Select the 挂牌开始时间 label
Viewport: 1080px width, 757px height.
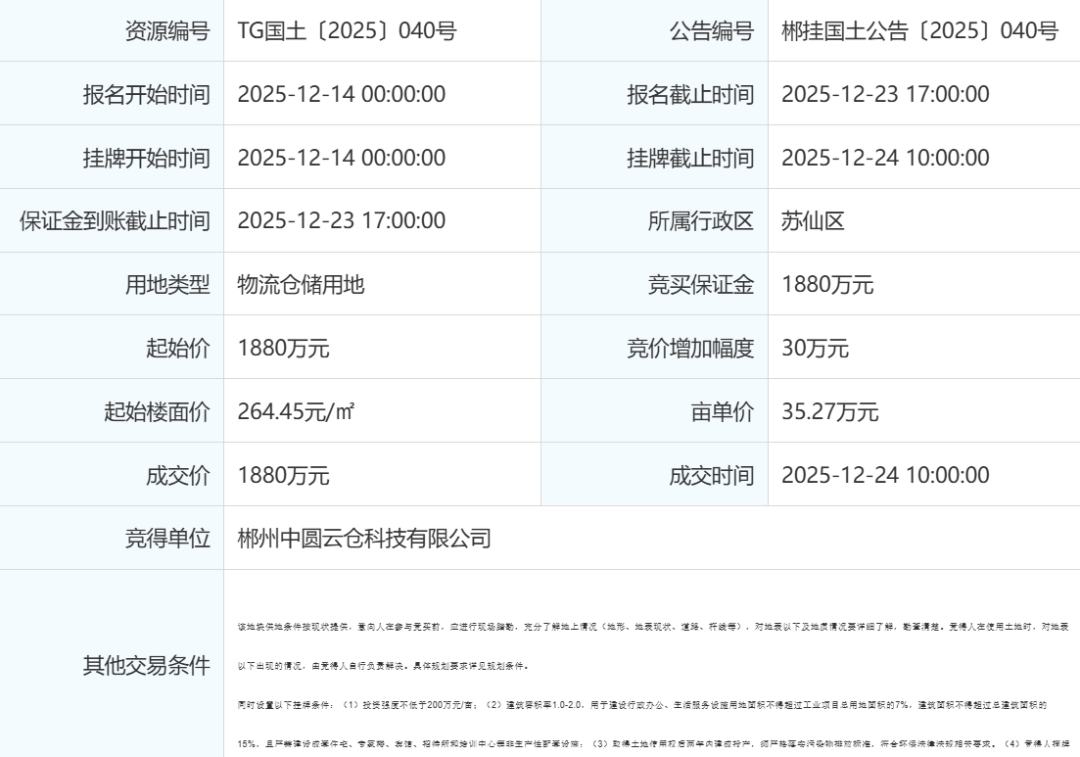click(146, 158)
